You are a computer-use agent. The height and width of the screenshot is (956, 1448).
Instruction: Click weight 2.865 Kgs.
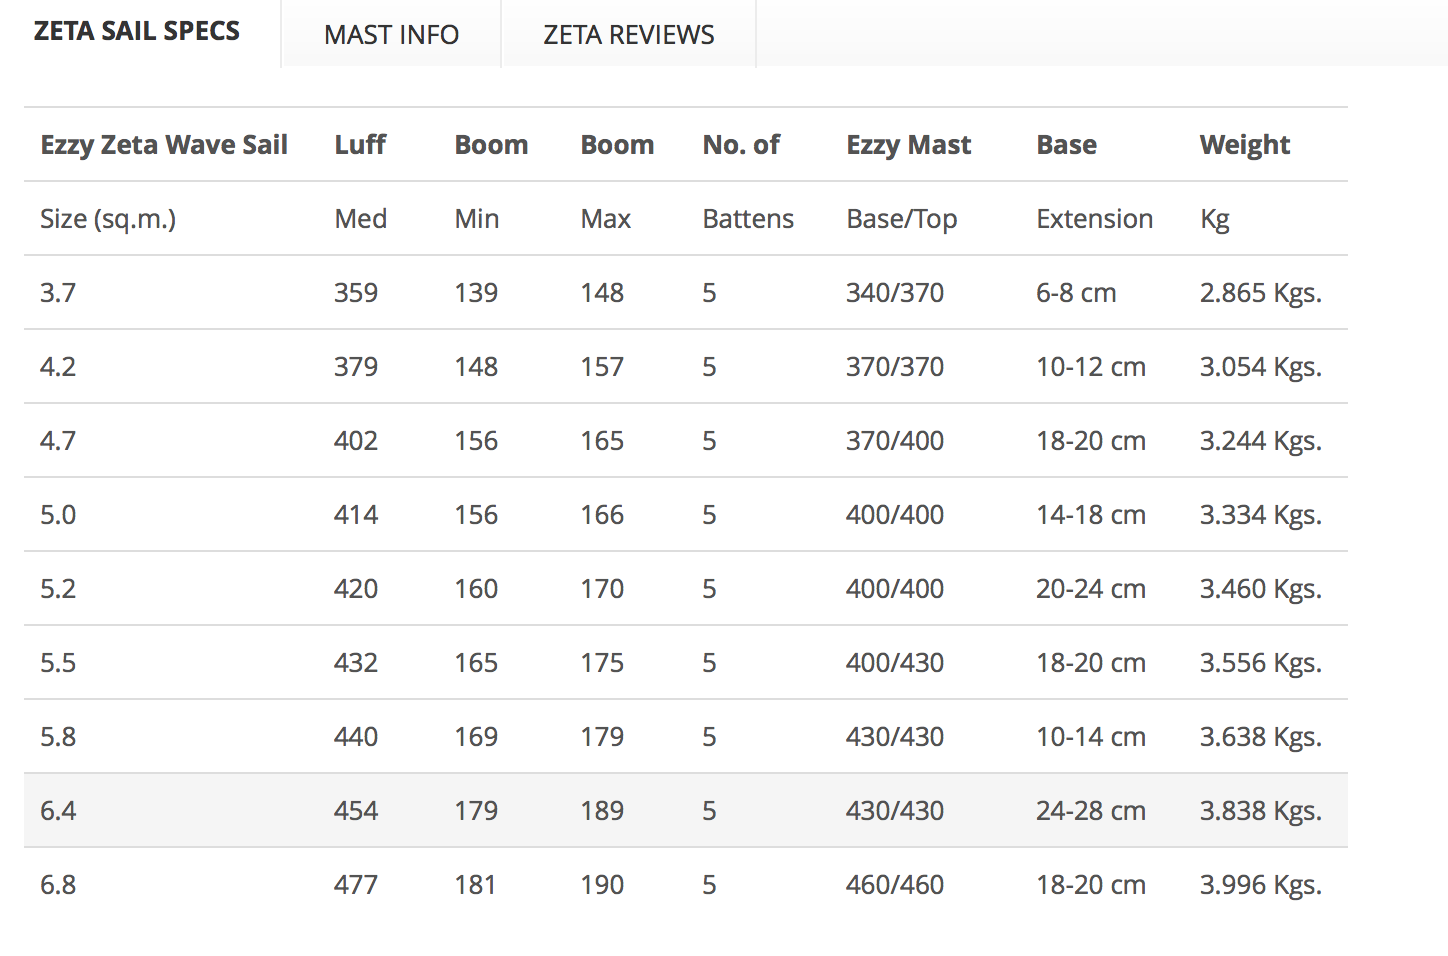[x=1260, y=293]
